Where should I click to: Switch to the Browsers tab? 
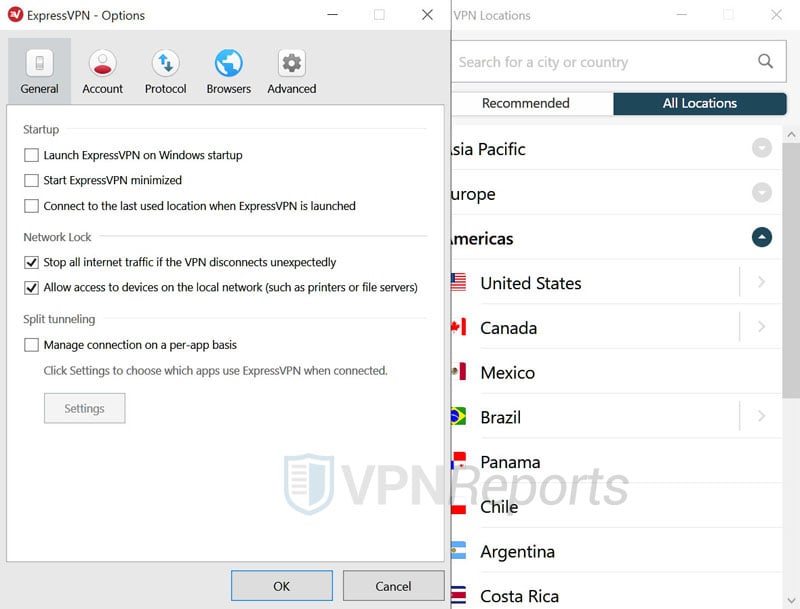[x=229, y=71]
